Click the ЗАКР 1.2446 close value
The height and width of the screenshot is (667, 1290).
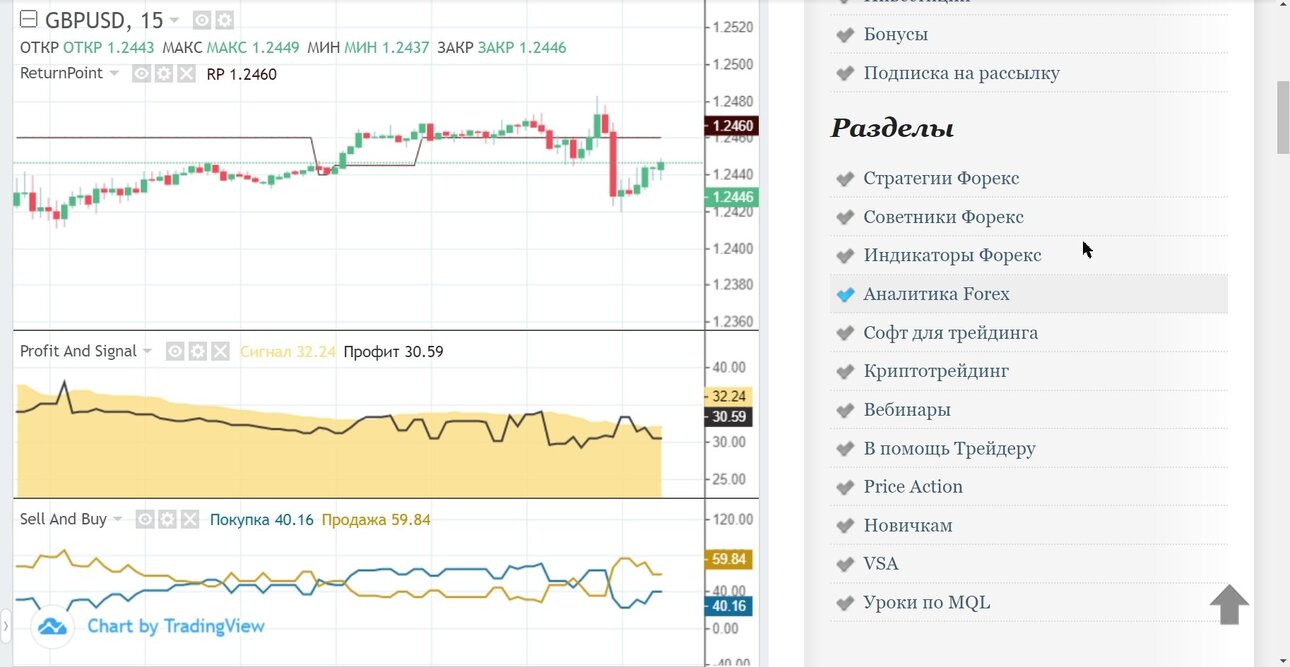click(x=522, y=47)
